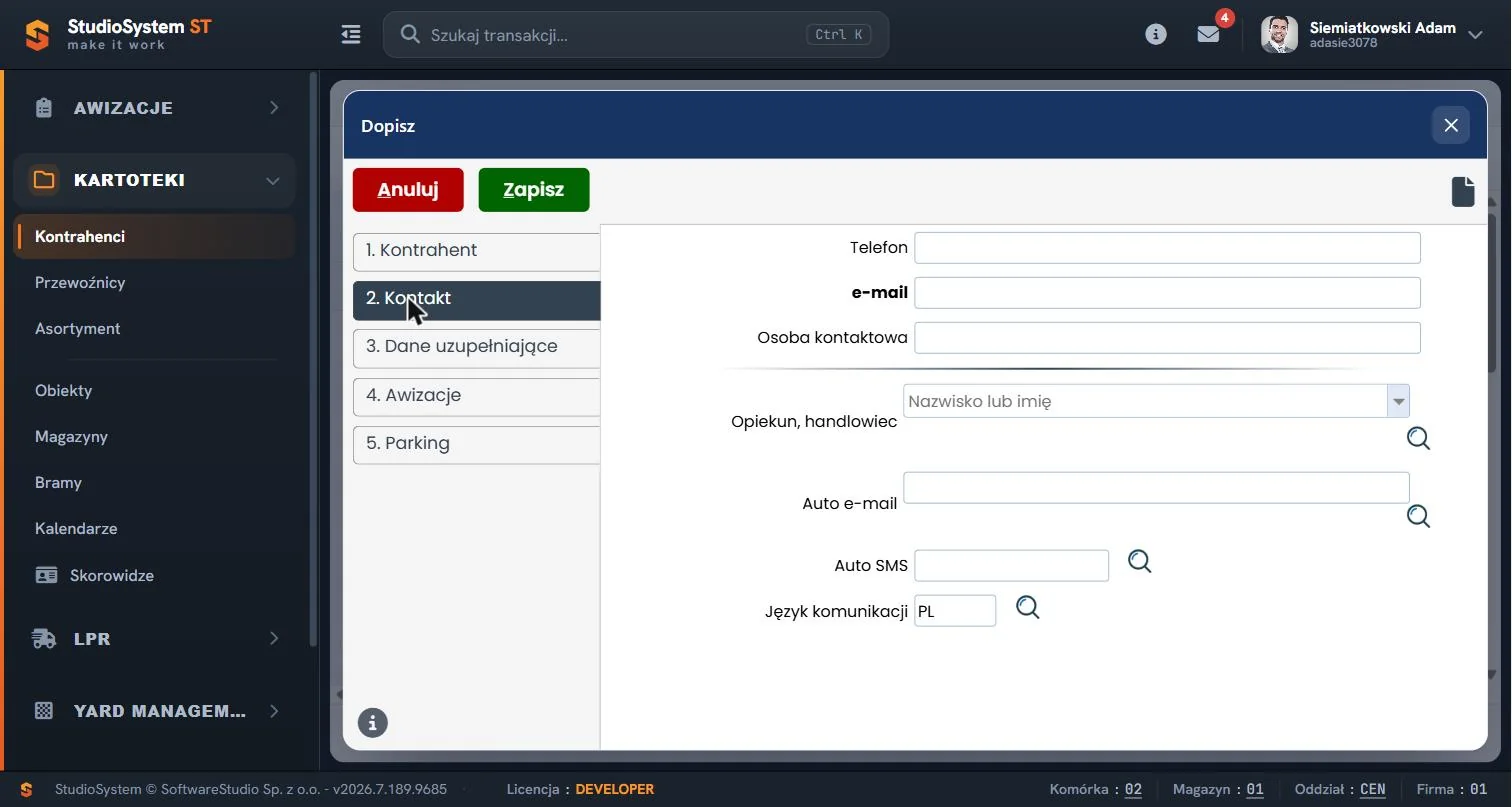Click the Oddział value CEN
Viewport: 1512px width, 807px height.
pyautogui.click(x=1373, y=790)
